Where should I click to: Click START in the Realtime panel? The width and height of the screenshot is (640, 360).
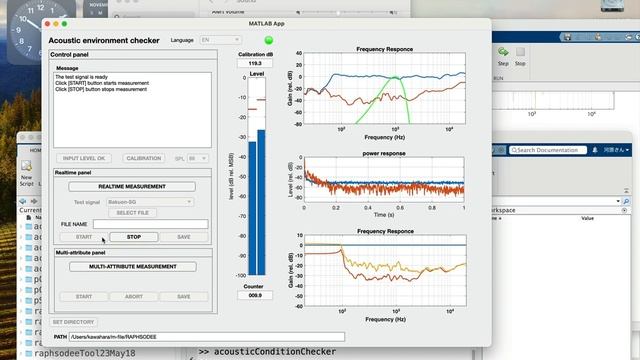pyautogui.click(x=84, y=237)
